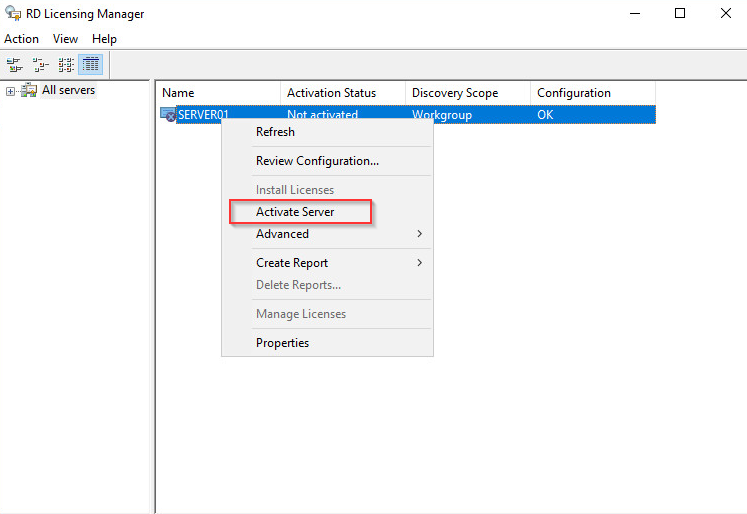Click the All servers node icon
747x514 pixels.
[29, 91]
